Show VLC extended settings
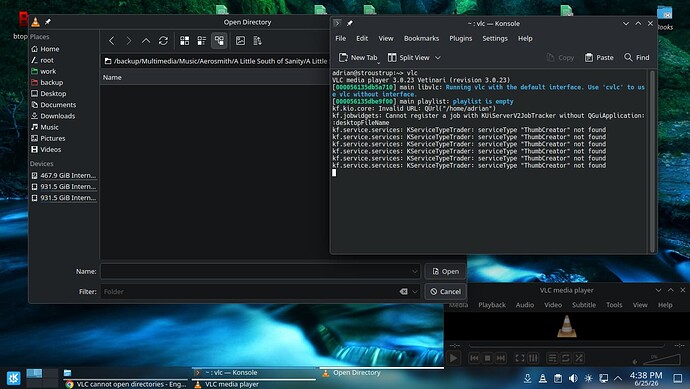The height and width of the screenshot is (389, 690). [x=533, y=358]
